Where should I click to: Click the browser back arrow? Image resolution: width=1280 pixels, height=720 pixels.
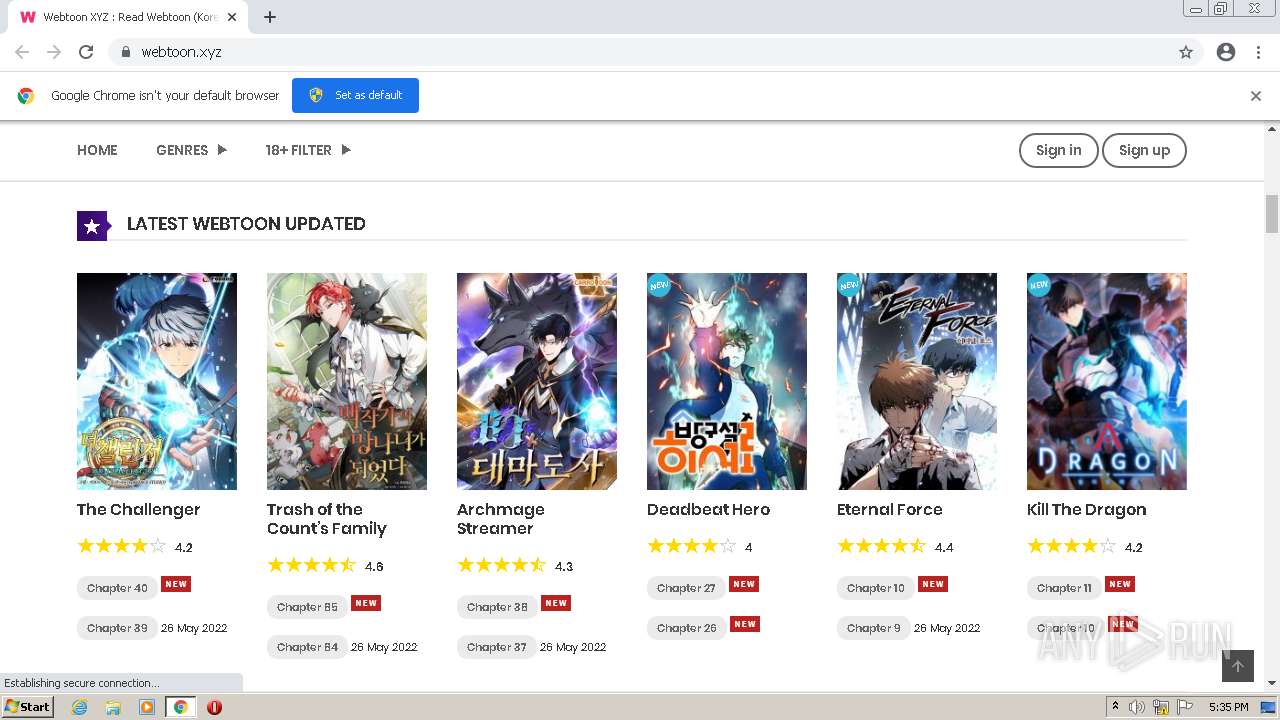tap(22, 52)
